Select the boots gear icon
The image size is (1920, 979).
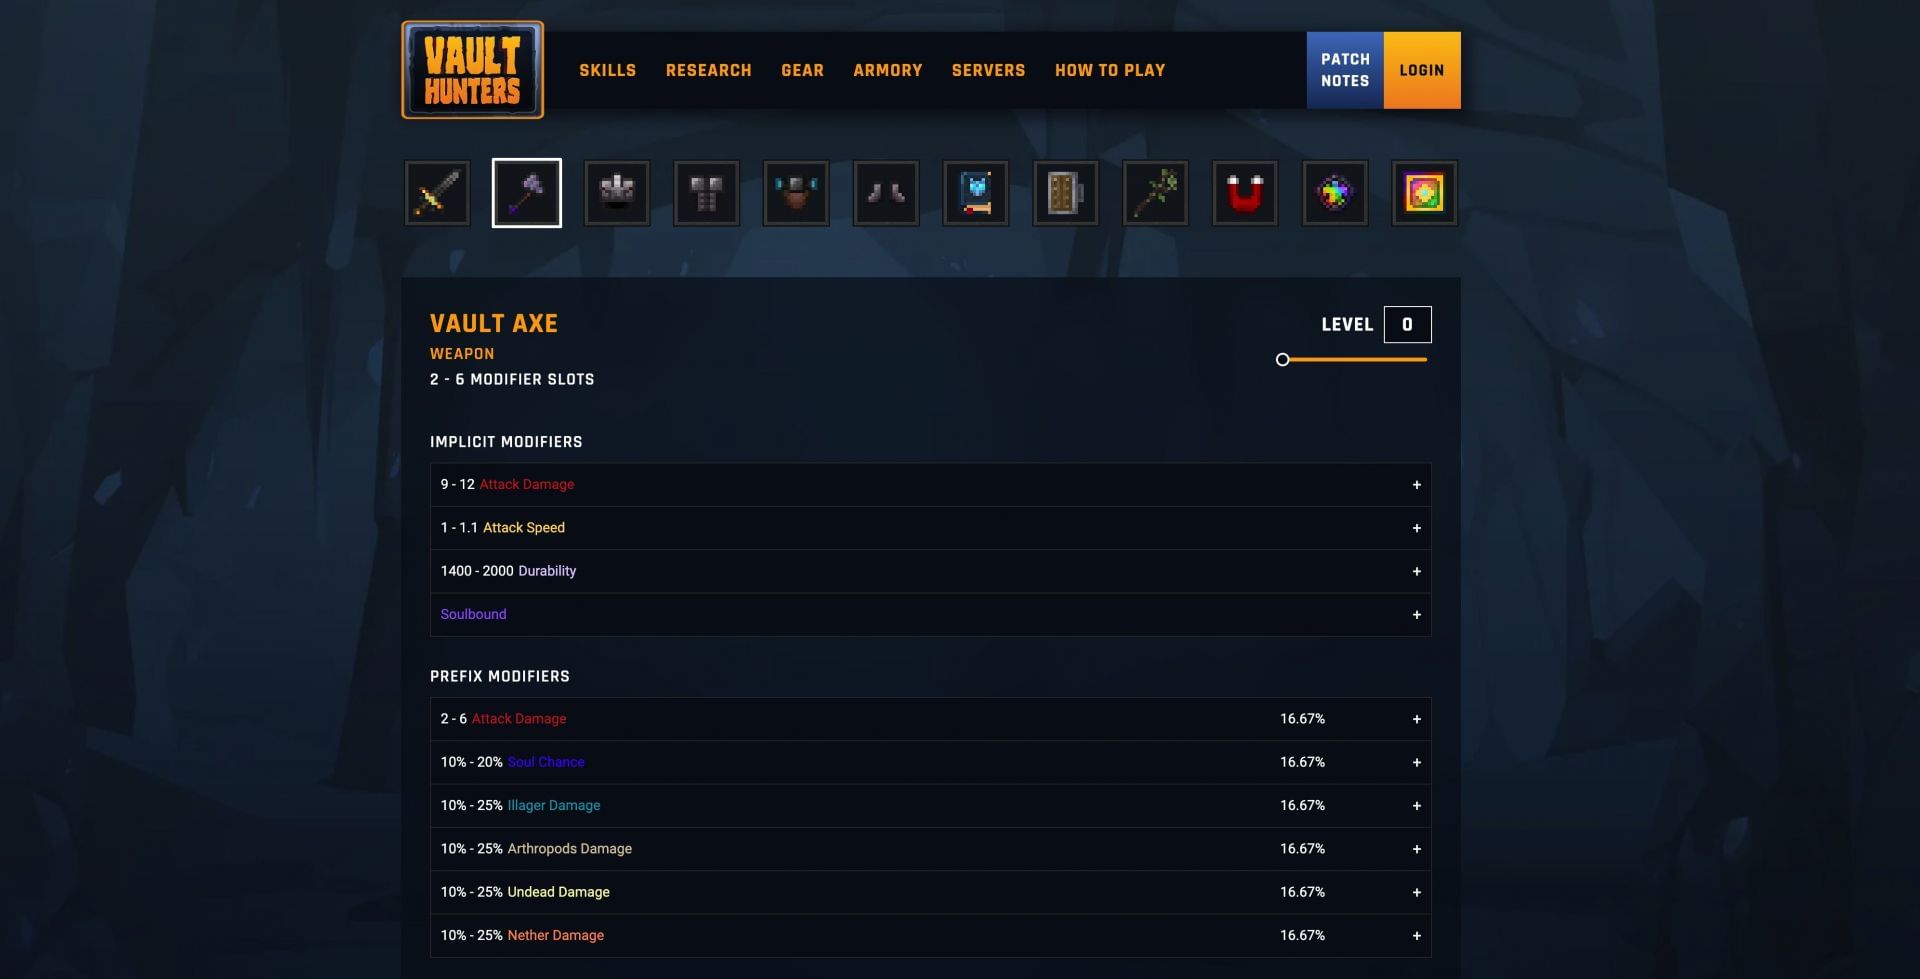click(886, 193)
